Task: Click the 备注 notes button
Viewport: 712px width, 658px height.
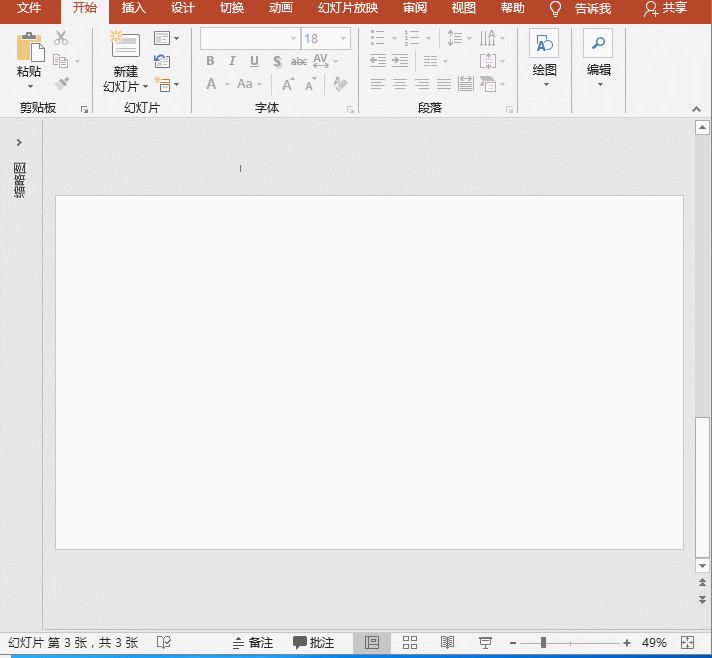Action: click(x=253, y=643)
